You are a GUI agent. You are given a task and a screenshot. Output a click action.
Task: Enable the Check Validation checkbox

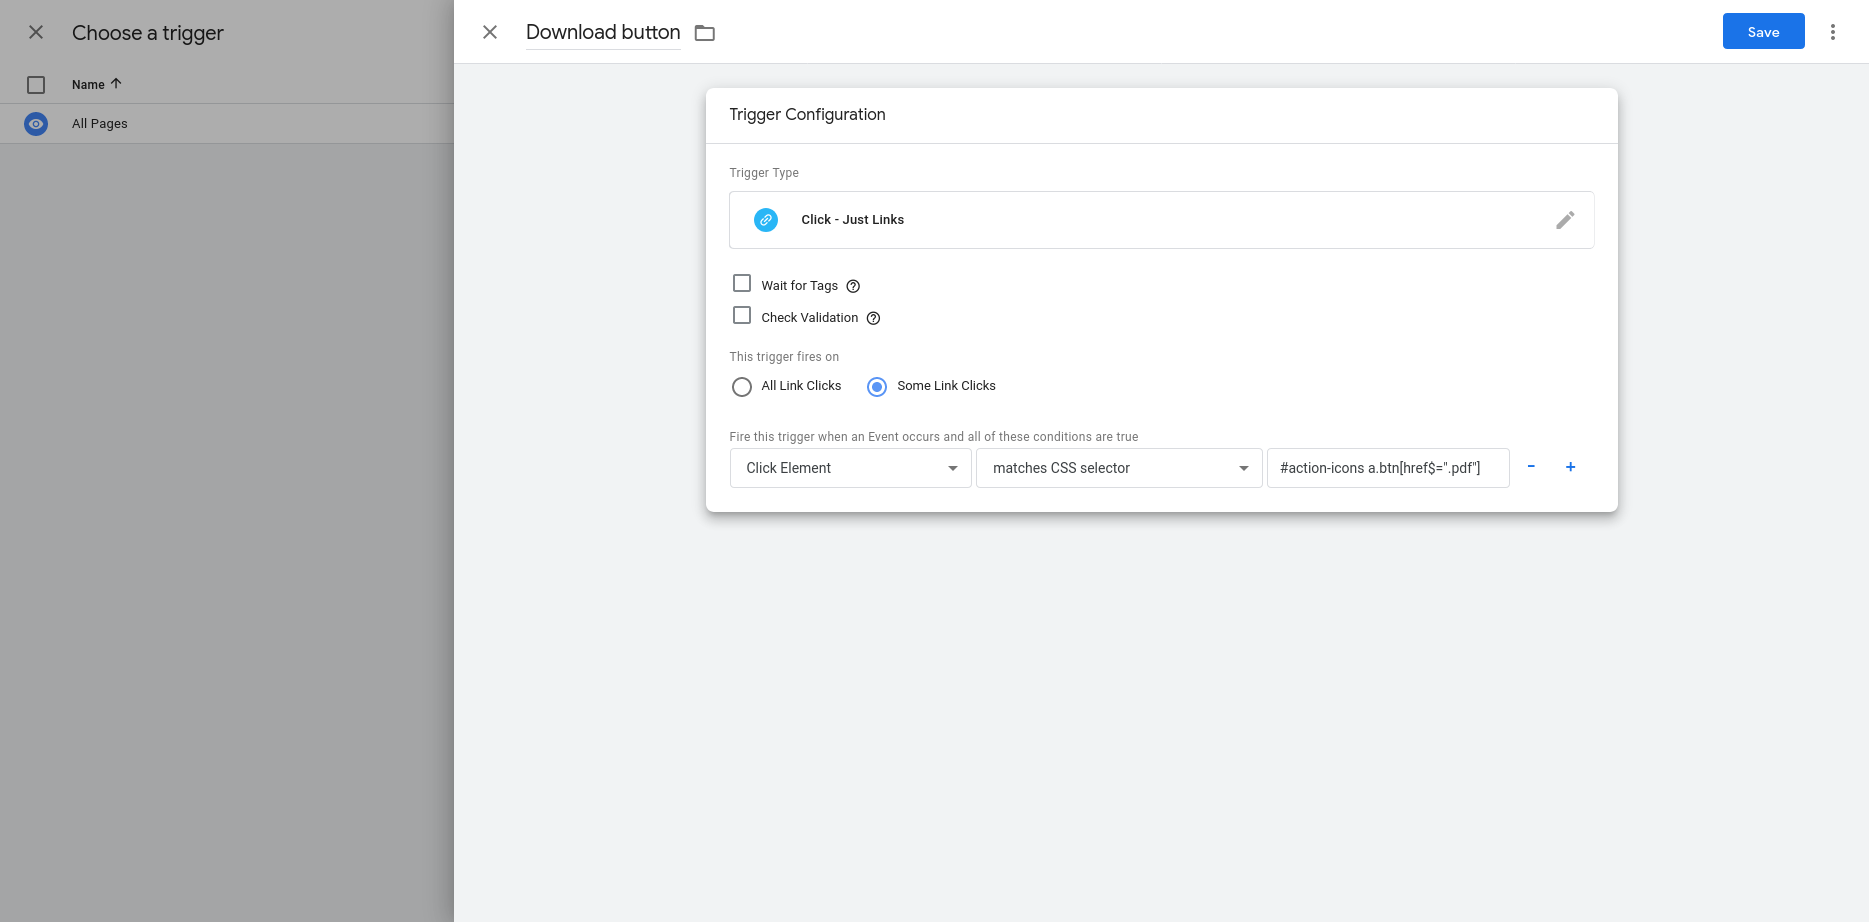[x=742, y=316]
